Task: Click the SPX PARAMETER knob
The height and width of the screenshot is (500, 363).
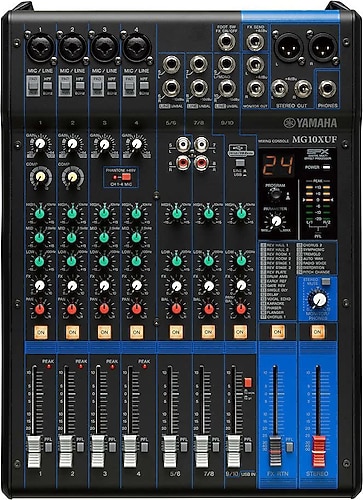Action: click(276, 221)
